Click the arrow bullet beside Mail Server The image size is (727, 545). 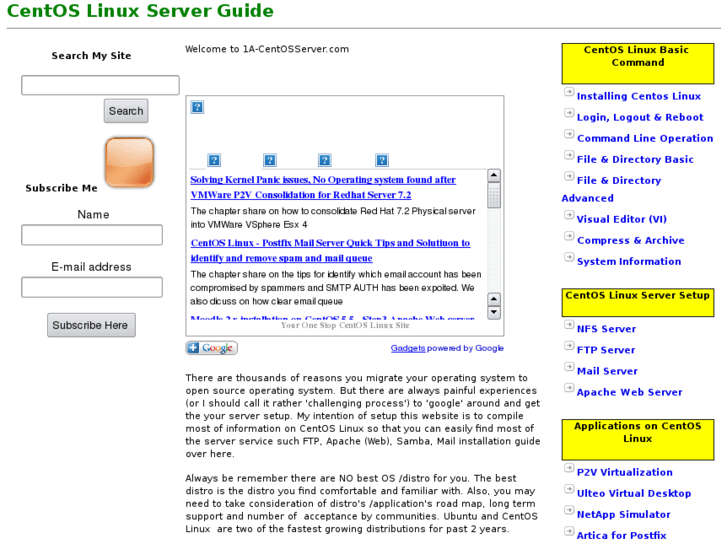(569, 366)
